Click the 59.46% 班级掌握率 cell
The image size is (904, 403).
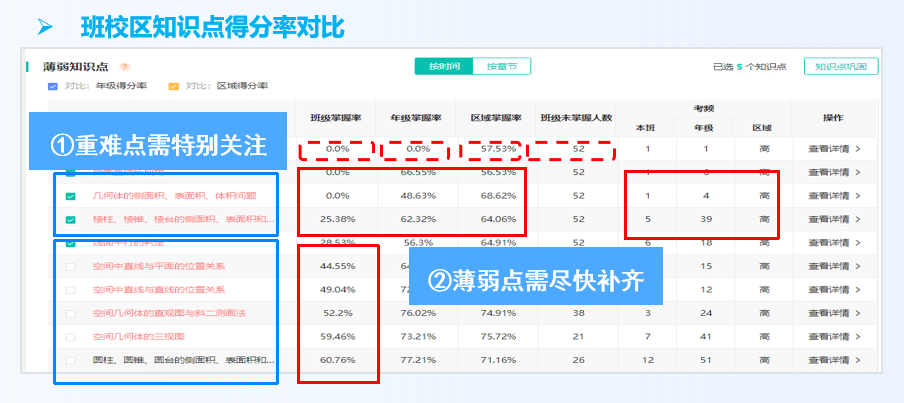coord(337,337)
